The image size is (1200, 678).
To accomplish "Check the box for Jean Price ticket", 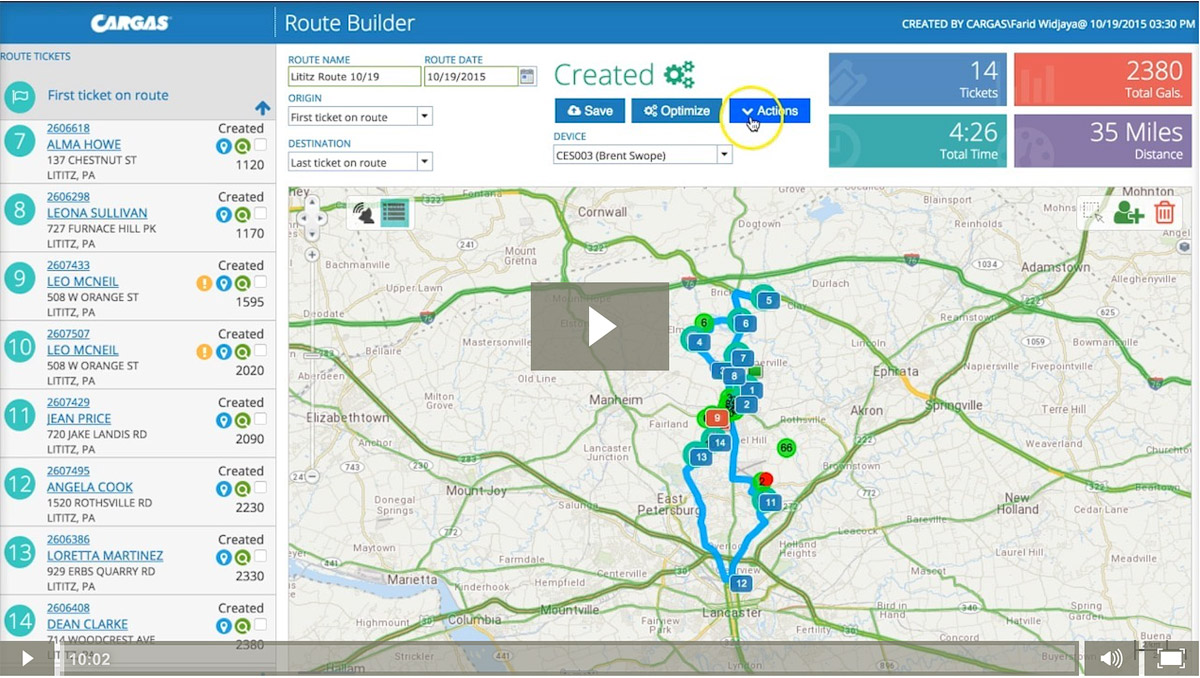I will coord(260,420).
